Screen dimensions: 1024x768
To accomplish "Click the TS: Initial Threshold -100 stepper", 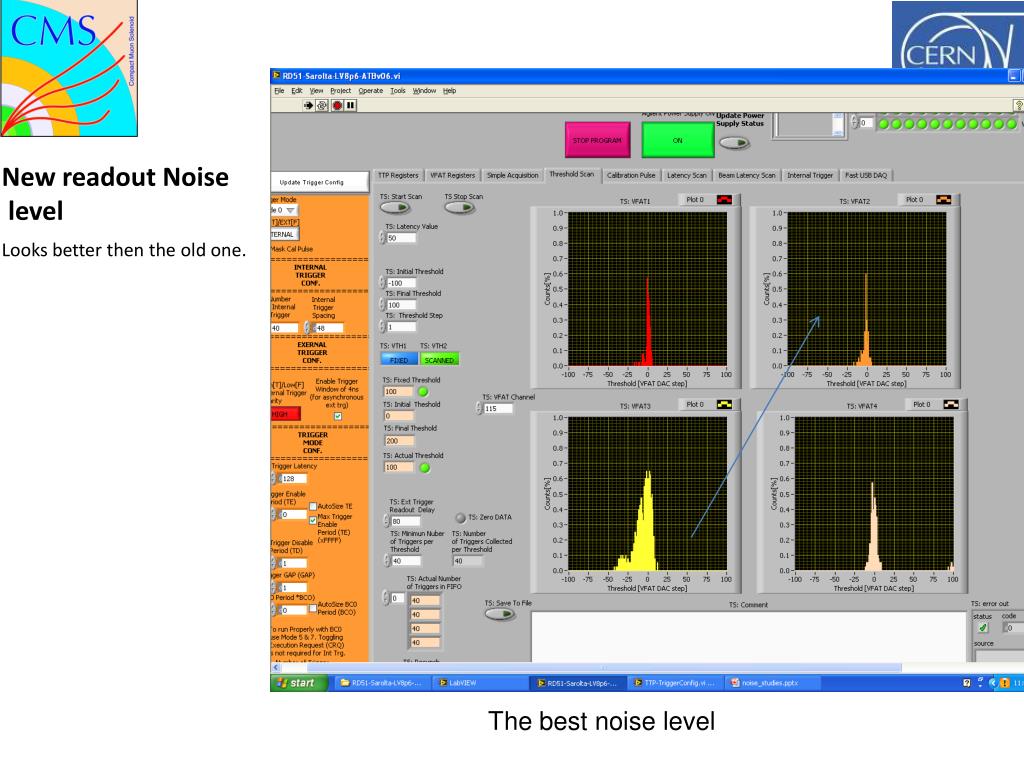I will (383, 283).
